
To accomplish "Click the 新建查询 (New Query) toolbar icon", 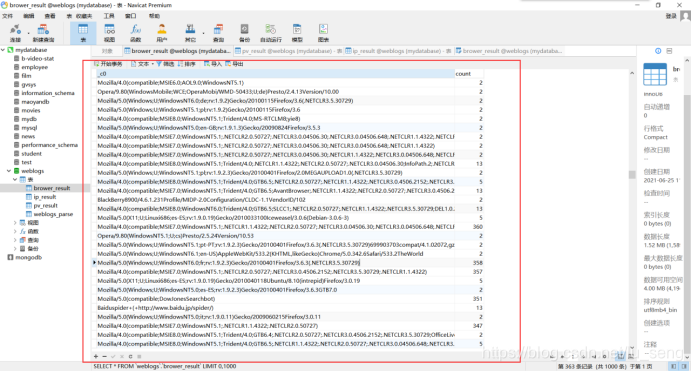I will click(x=43, y=33).
